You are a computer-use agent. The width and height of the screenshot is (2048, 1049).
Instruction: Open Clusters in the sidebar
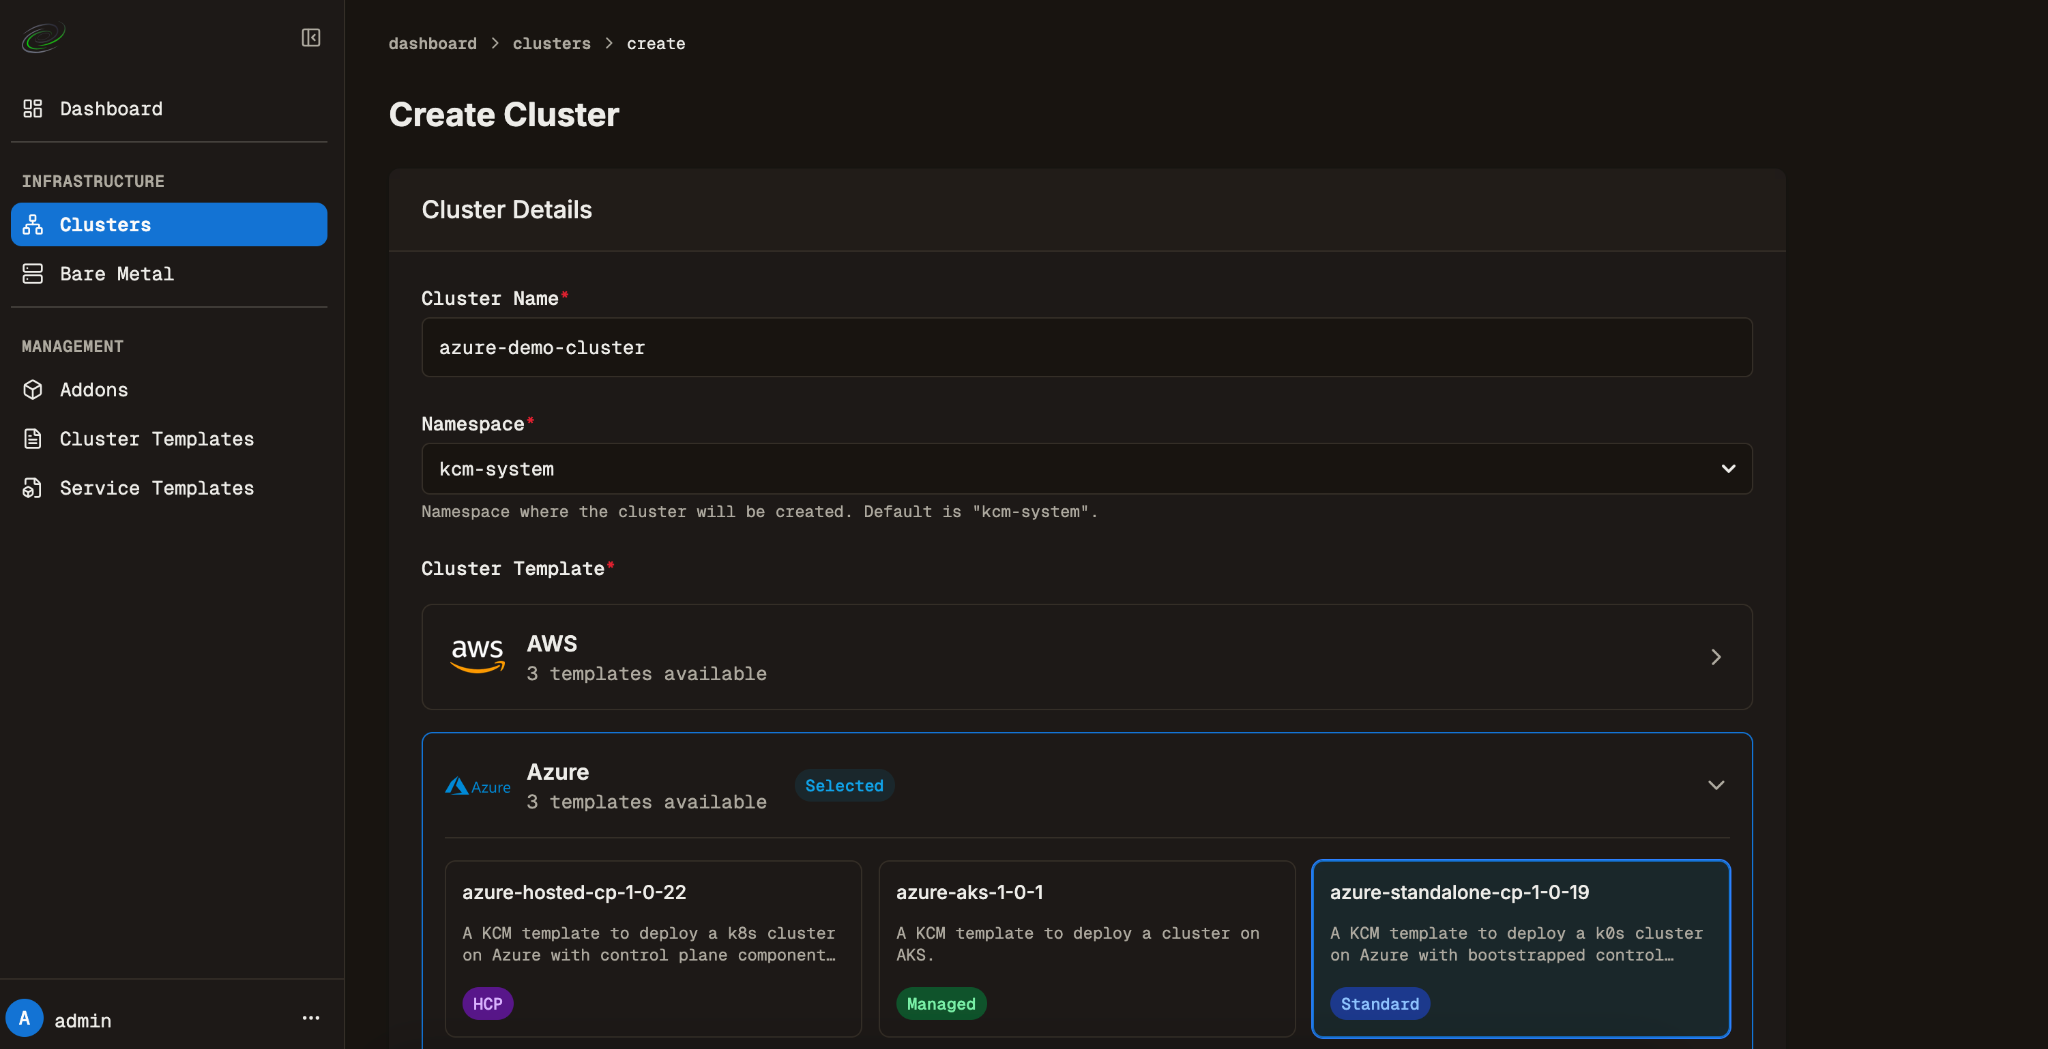[169, 225]
